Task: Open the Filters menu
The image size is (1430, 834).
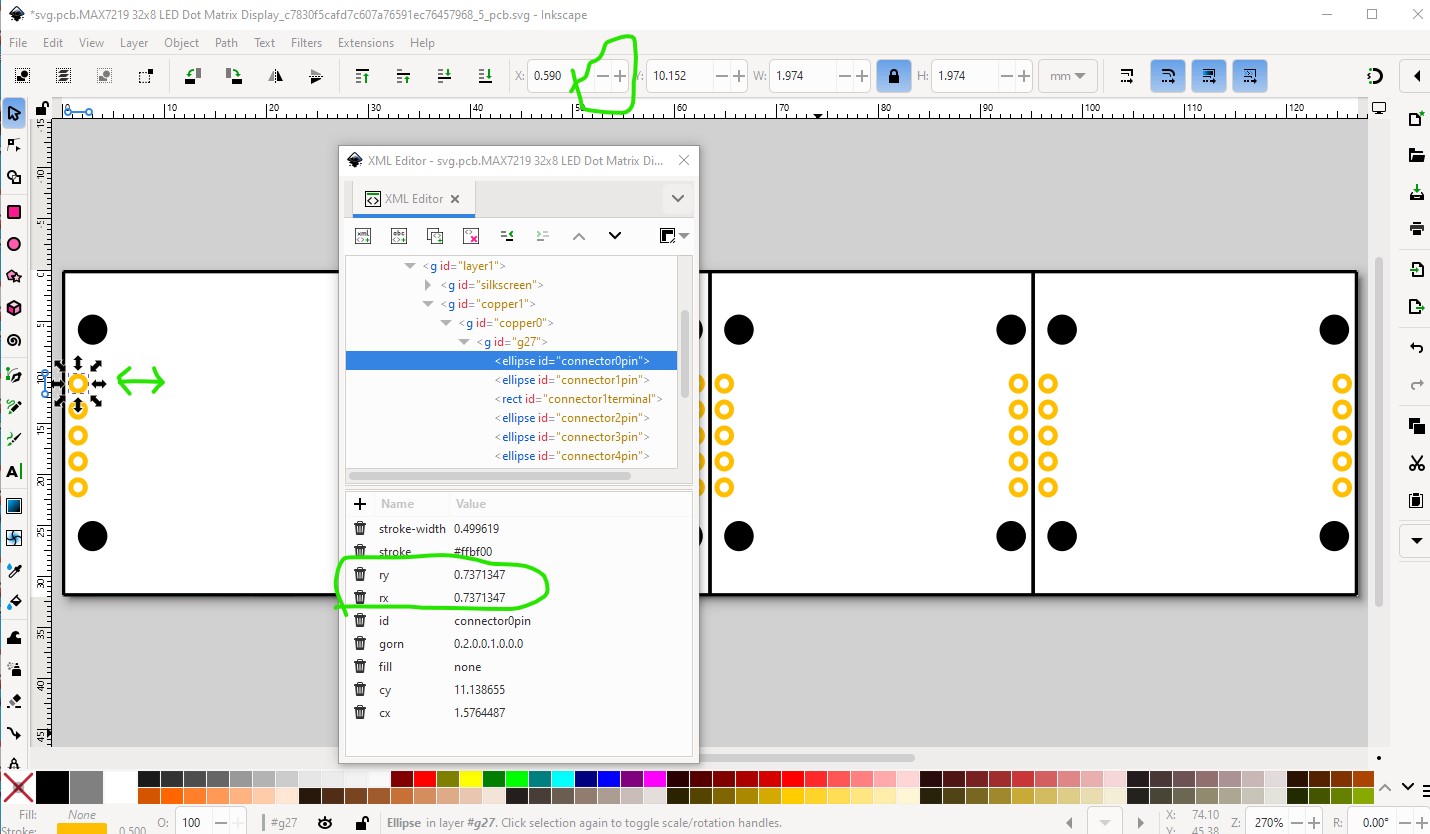Action: tap(306, 43)
